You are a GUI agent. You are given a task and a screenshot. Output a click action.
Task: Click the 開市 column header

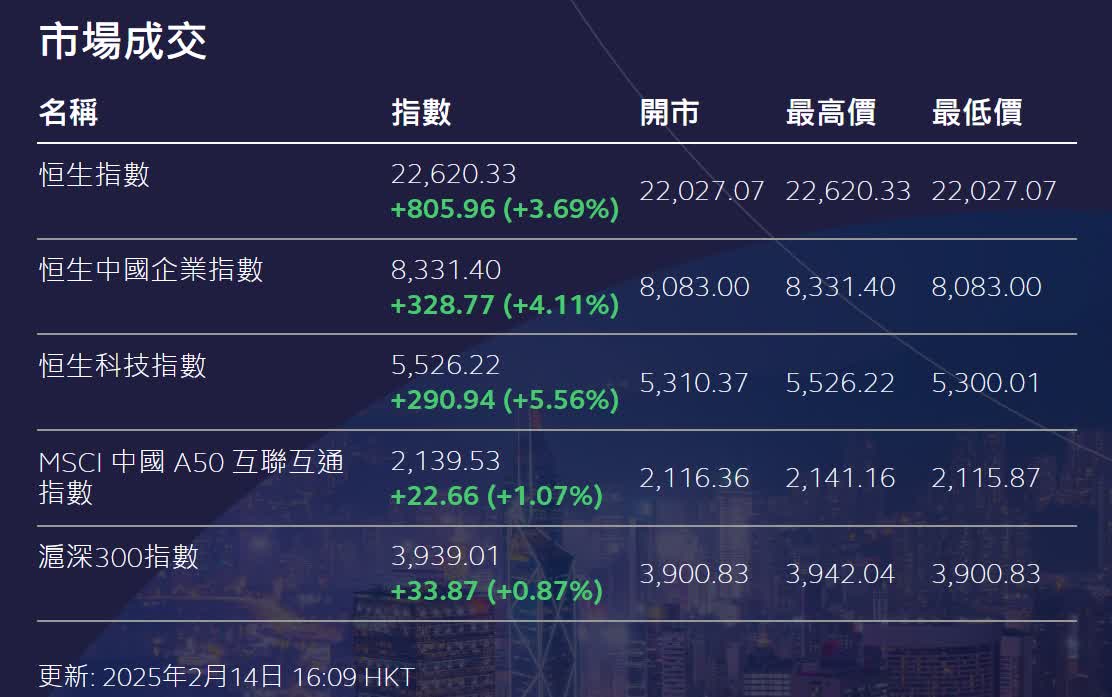[x=669, y=112]
